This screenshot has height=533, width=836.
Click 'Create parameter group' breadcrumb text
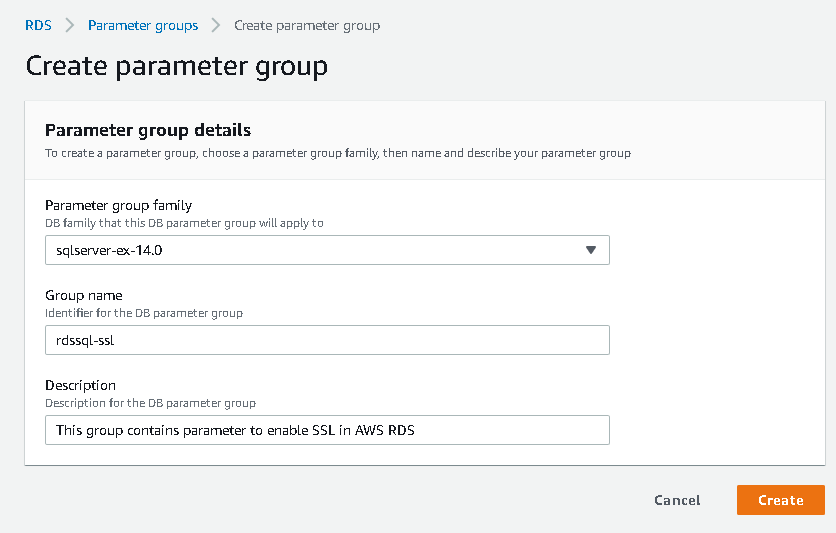click(x=307, y=25)
